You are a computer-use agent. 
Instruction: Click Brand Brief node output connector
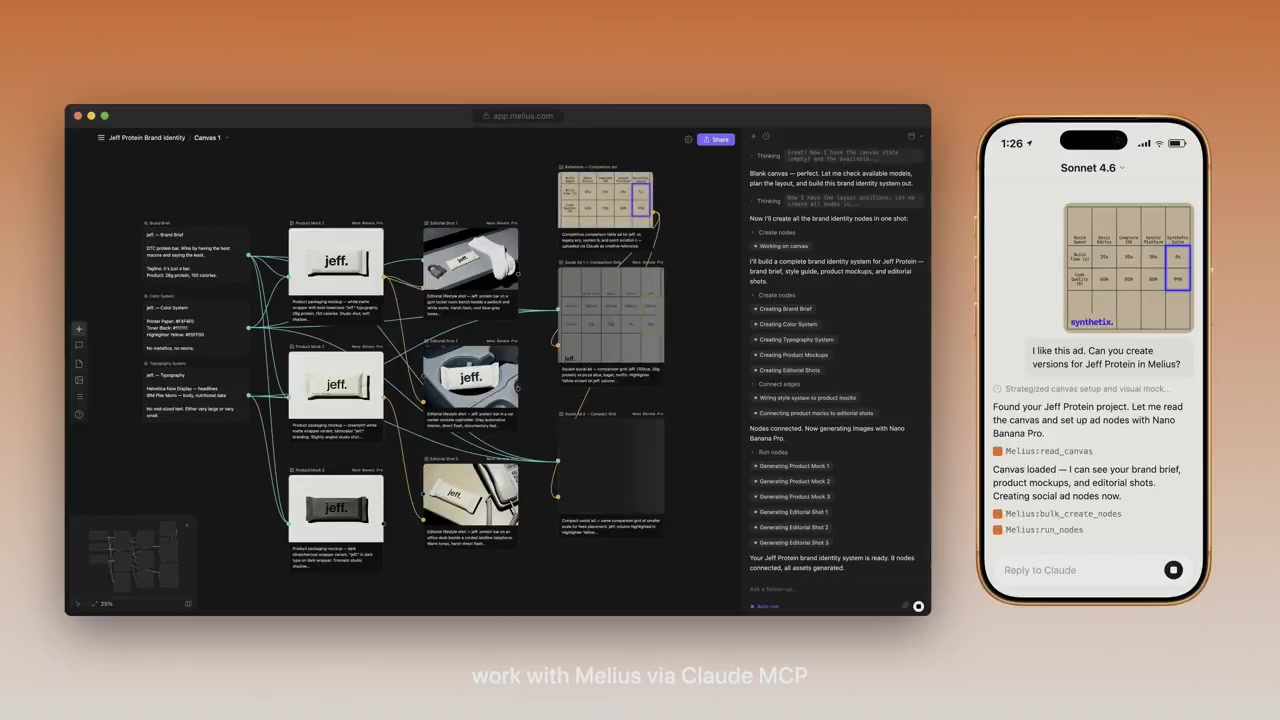coord(249,256)
